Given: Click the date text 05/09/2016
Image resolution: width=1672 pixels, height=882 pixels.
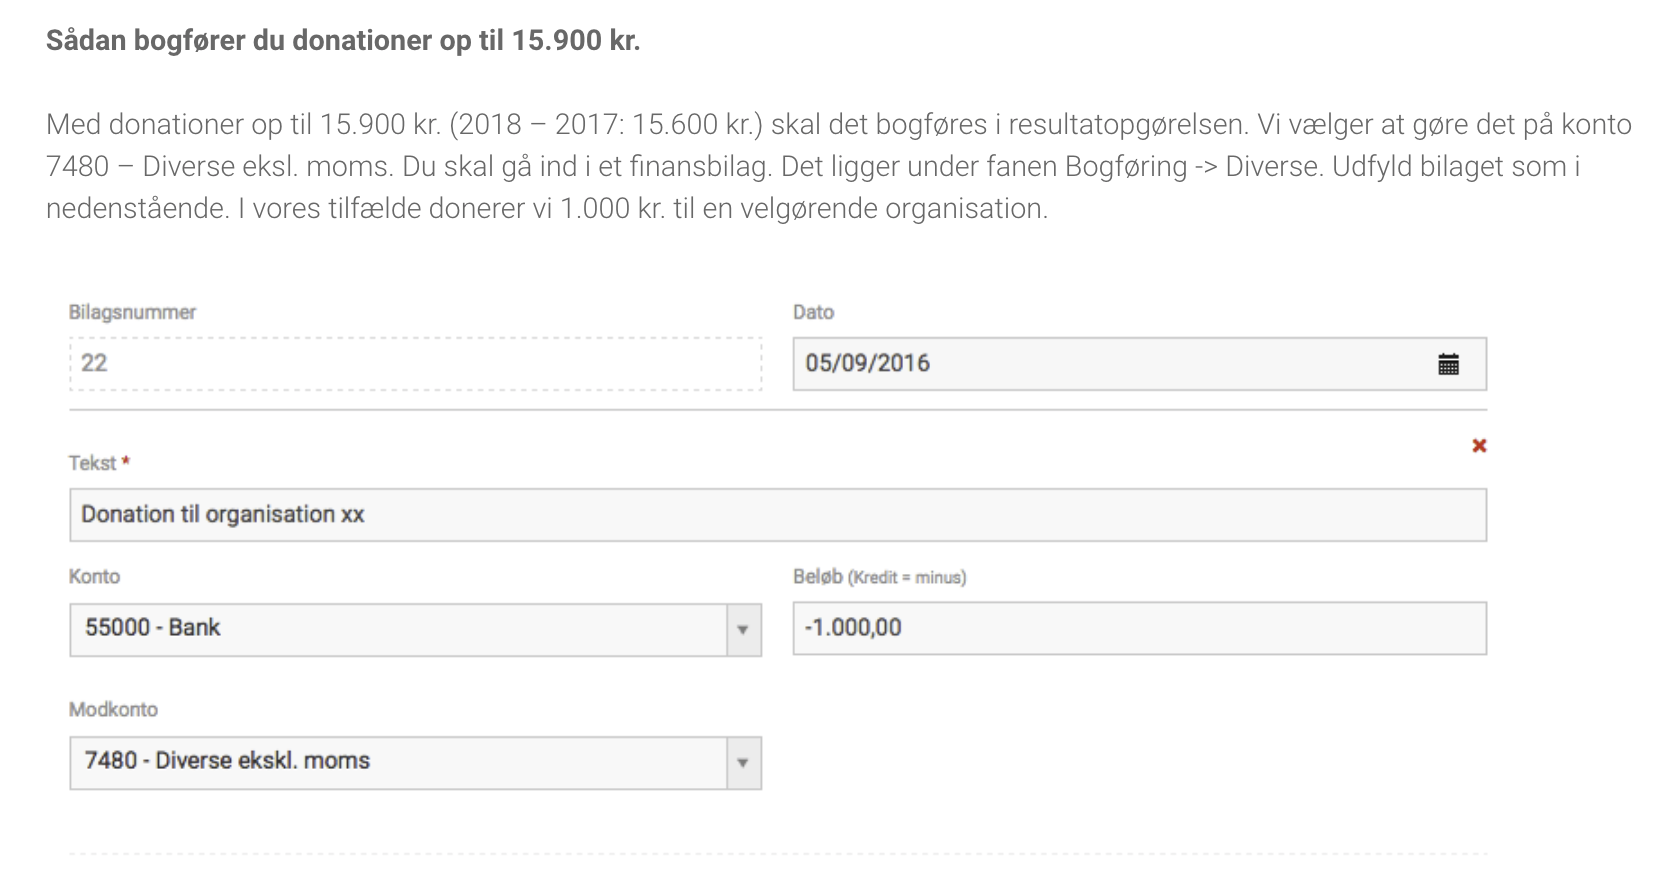Looking at the screenshot, I should click(868, 364).
